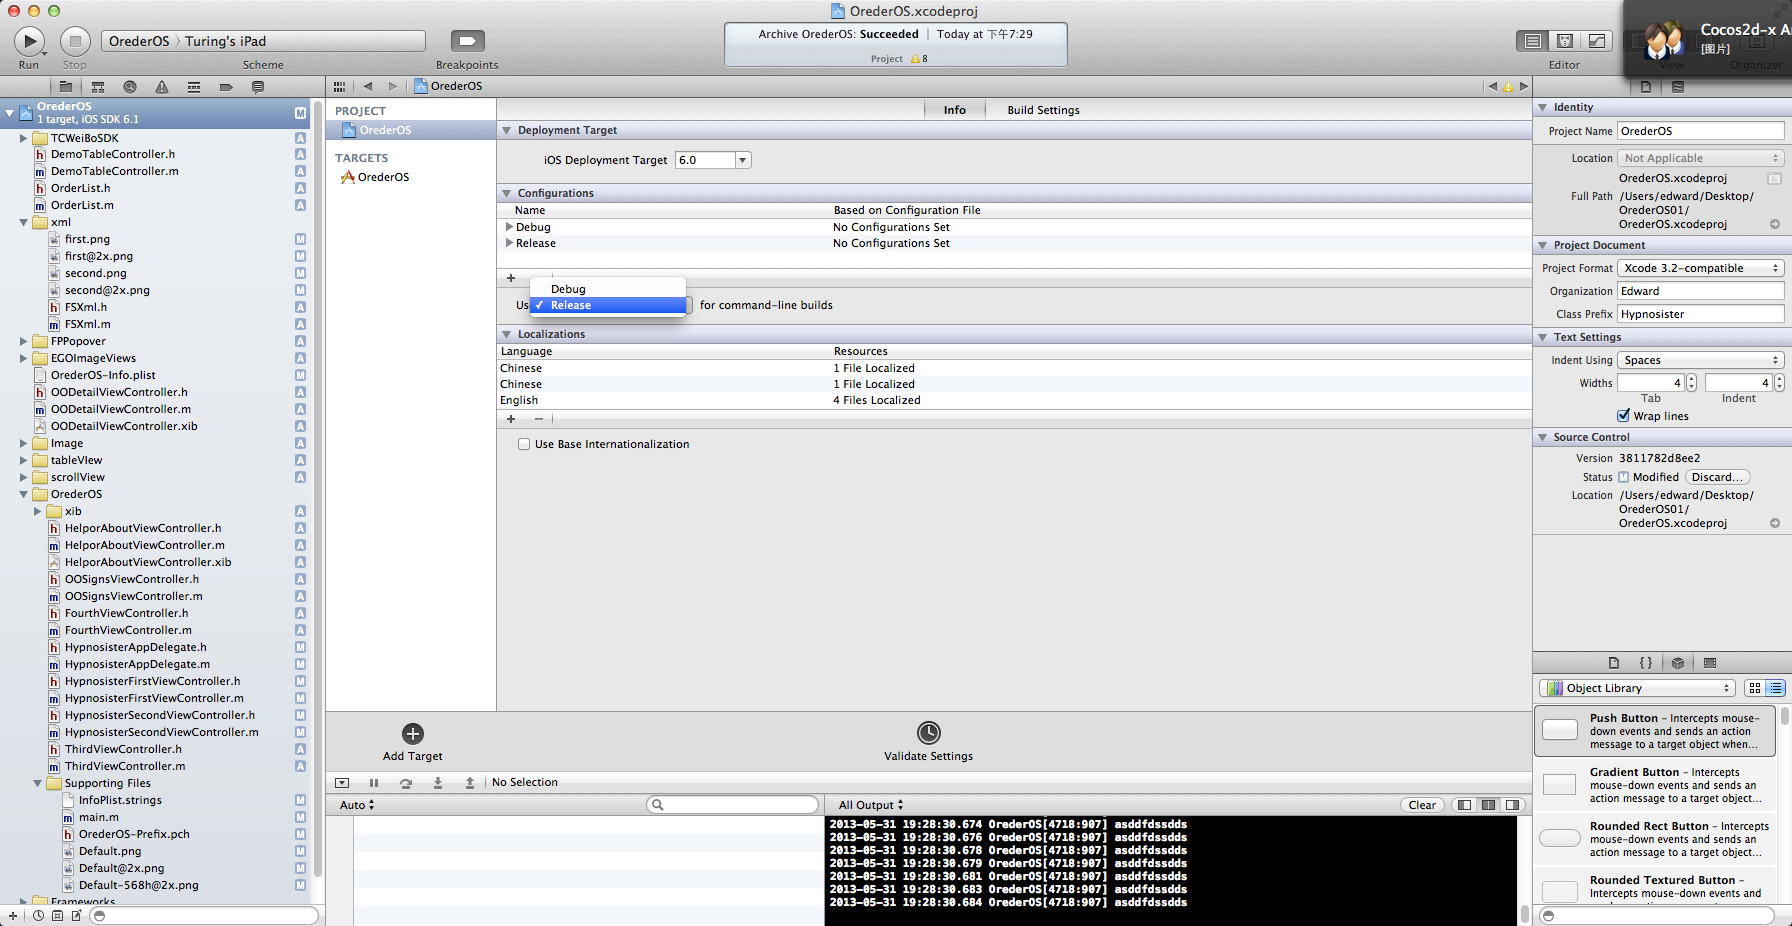Viewport: 1792px width, 926px height.
Task: Hide the debug area with toggle icon
Action: [x=342, y=783]
